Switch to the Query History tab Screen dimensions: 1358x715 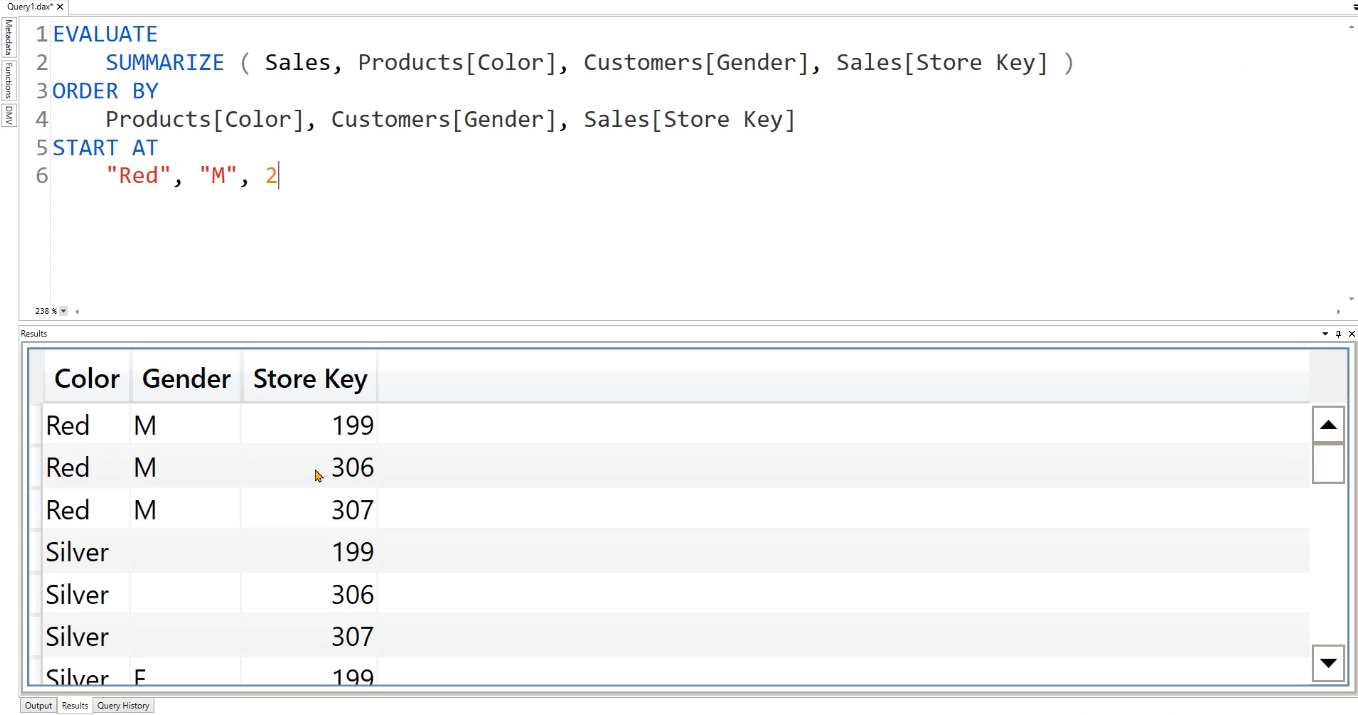[x=123, y=705]
